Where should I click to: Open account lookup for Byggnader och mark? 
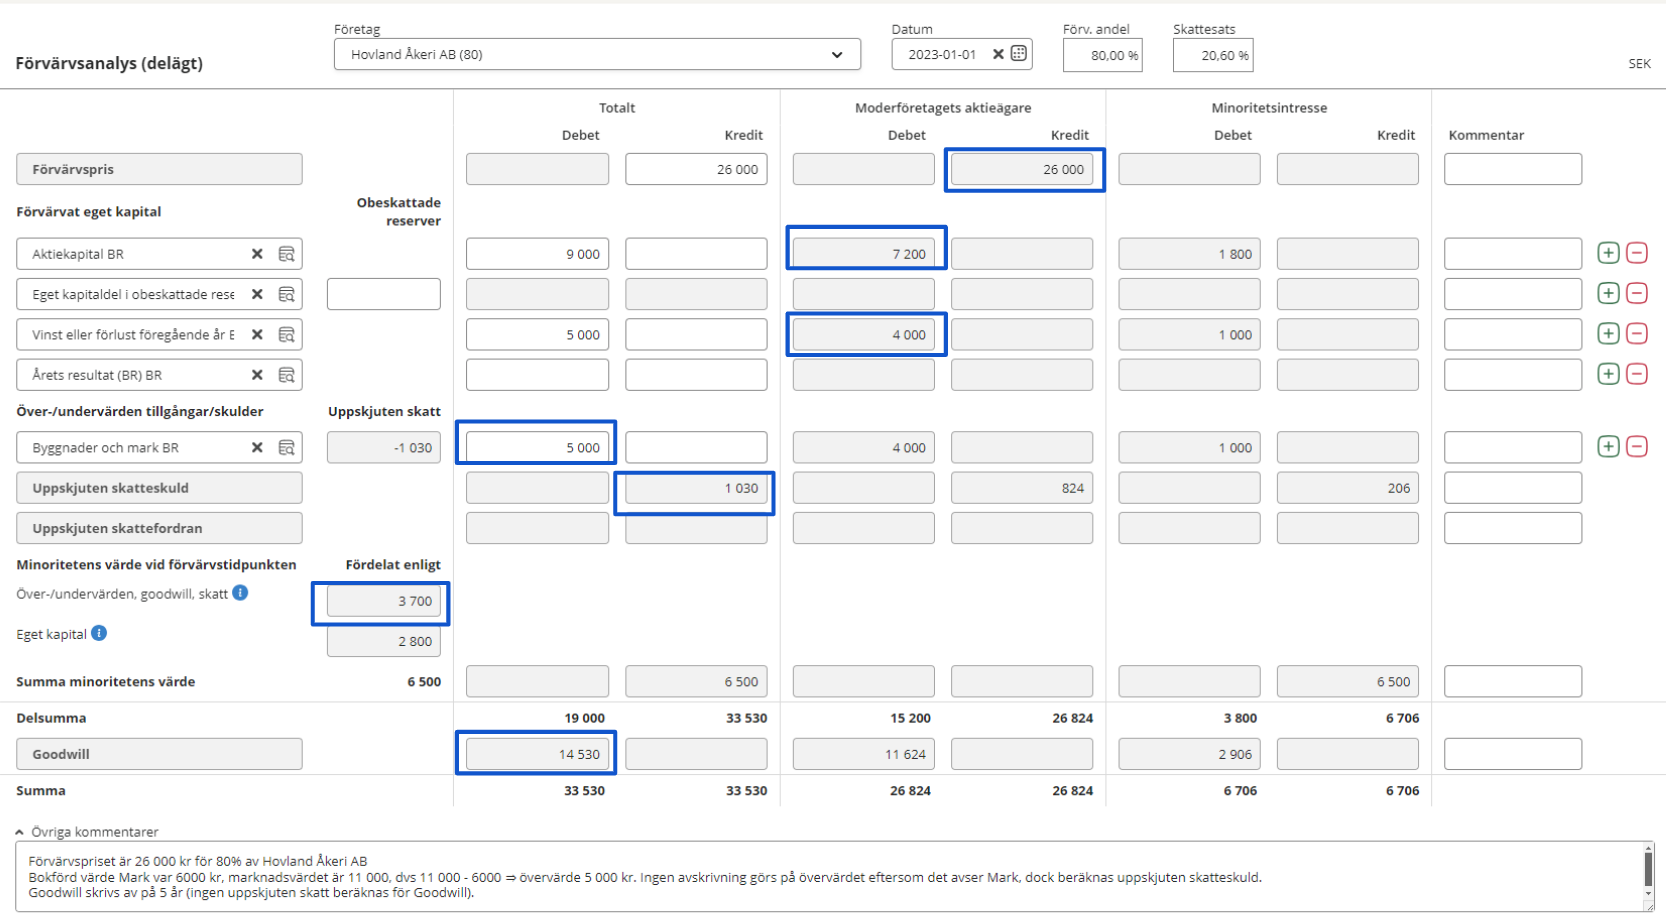point(286,448)
